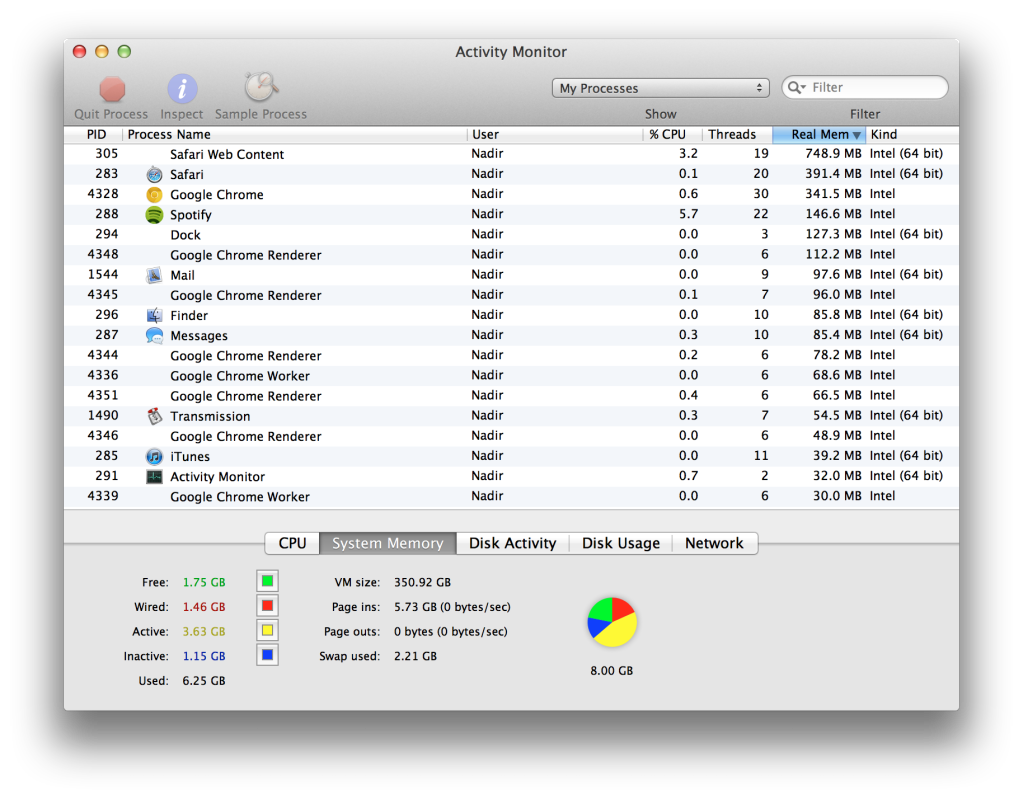Click the 3.63 GB Active value
This screenshot has height=799, width=1023.
[x=204, y=632]
